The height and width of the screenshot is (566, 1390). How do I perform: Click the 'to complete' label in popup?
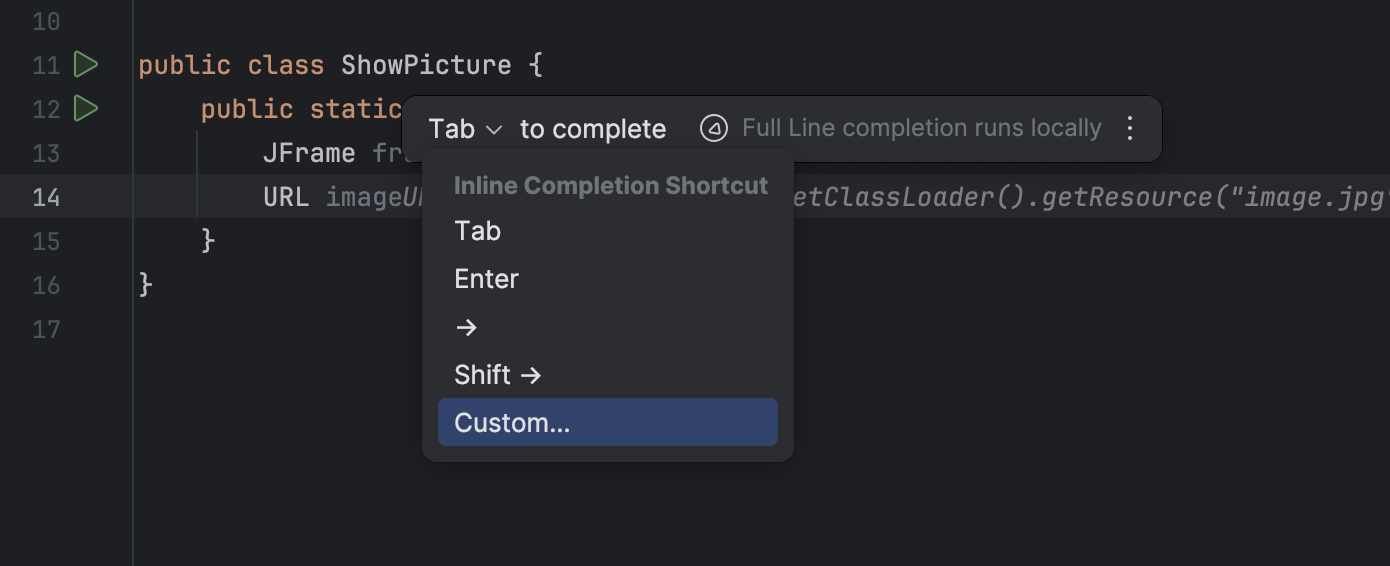click(x=592, y=130)
